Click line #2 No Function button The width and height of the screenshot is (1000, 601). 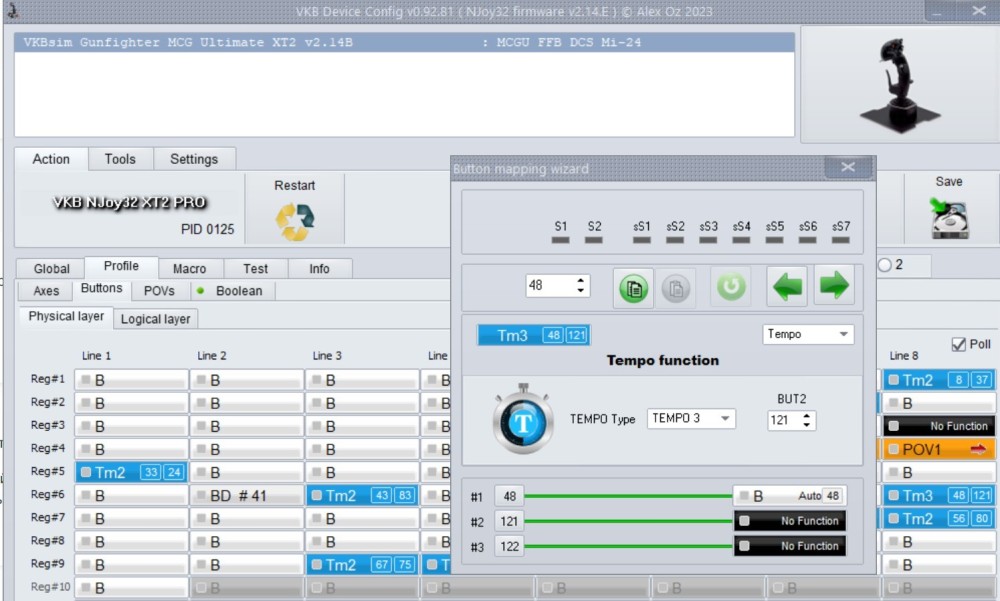790,521
